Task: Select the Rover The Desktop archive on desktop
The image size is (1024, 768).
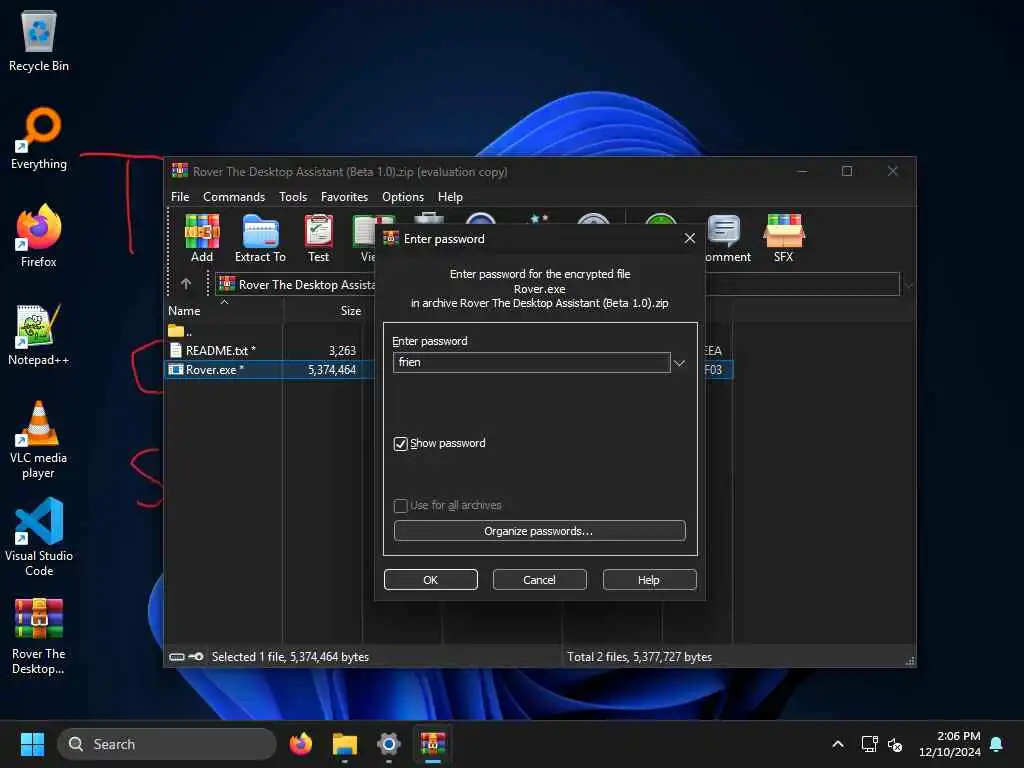Action: pyautogui.click(x=39, y=635)
